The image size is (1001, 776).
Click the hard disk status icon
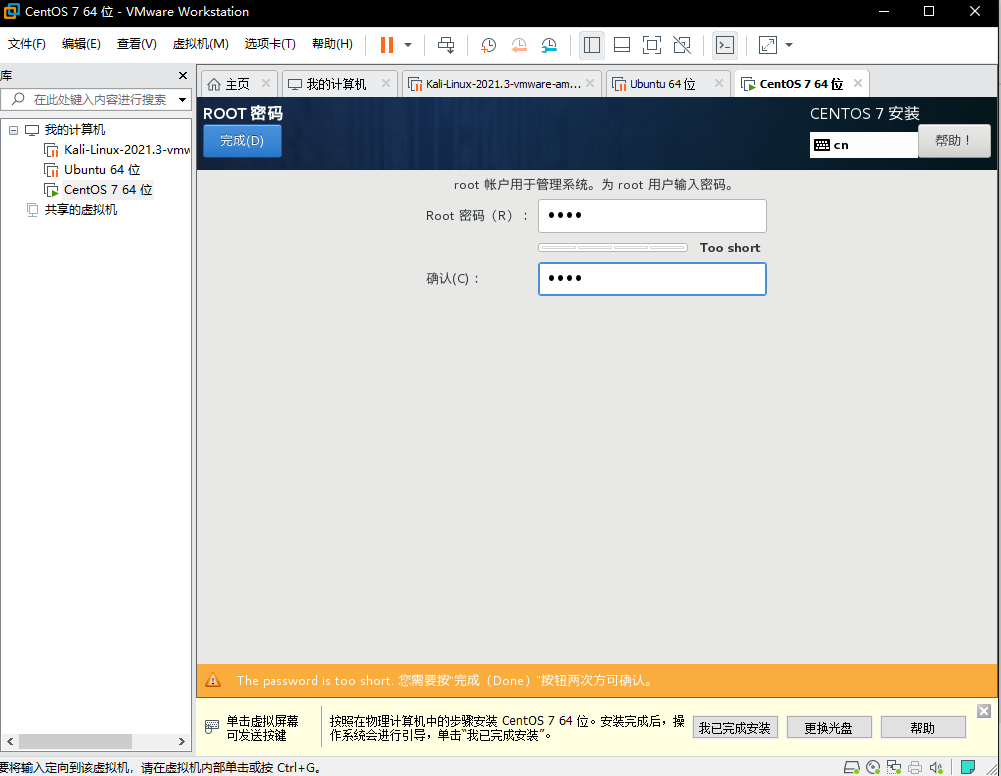coord(851,766)
